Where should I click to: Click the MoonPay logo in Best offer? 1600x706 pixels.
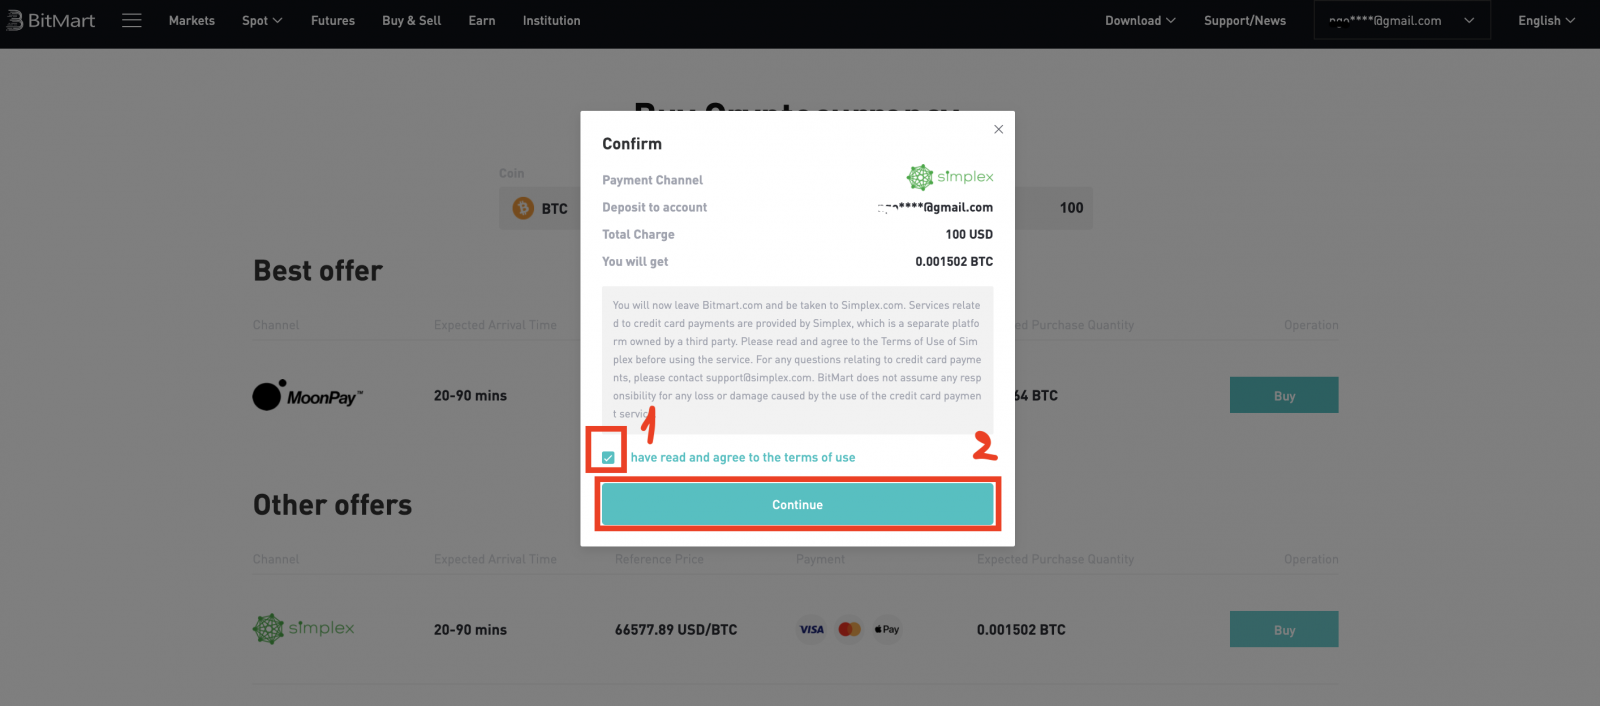[307, 396]
